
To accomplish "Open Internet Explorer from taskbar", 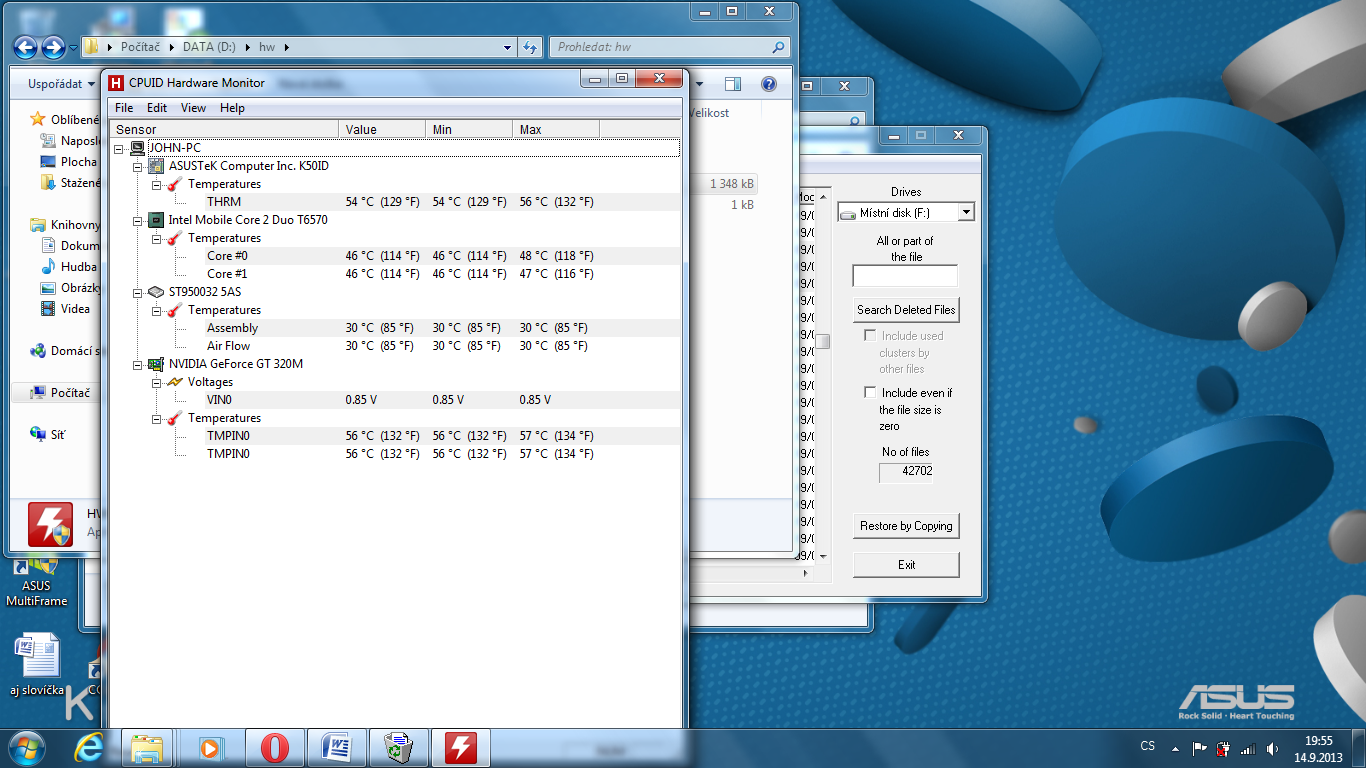I will click(89, 747).
